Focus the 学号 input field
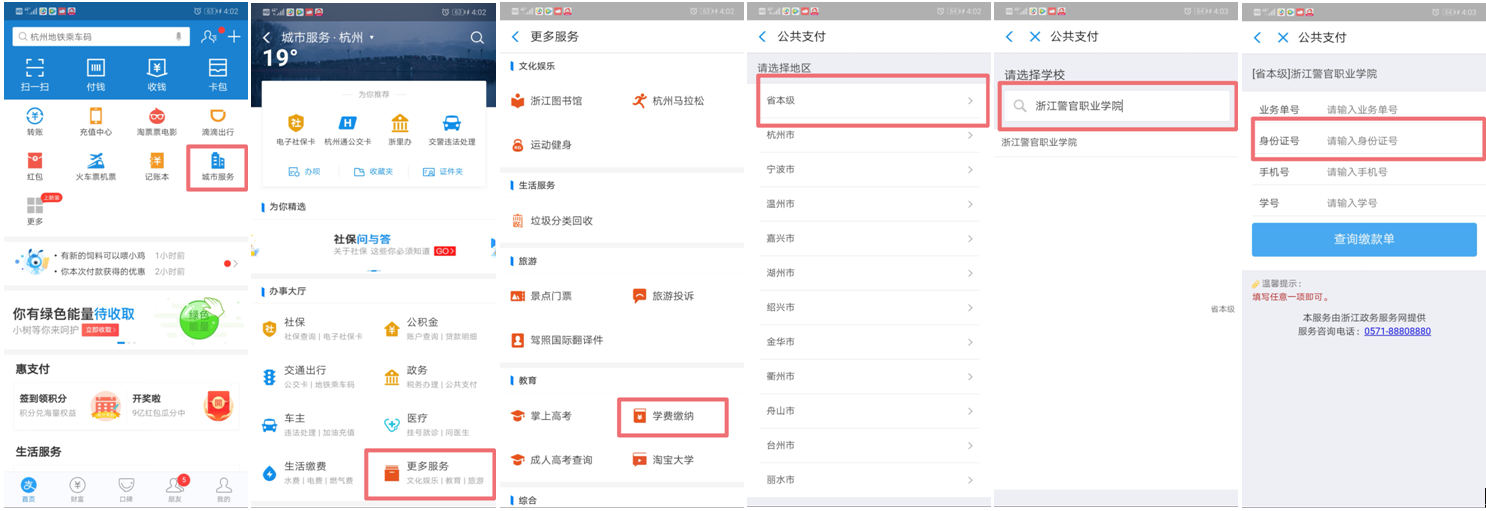Screen dimensions: 1486x511 (1364, 203)
